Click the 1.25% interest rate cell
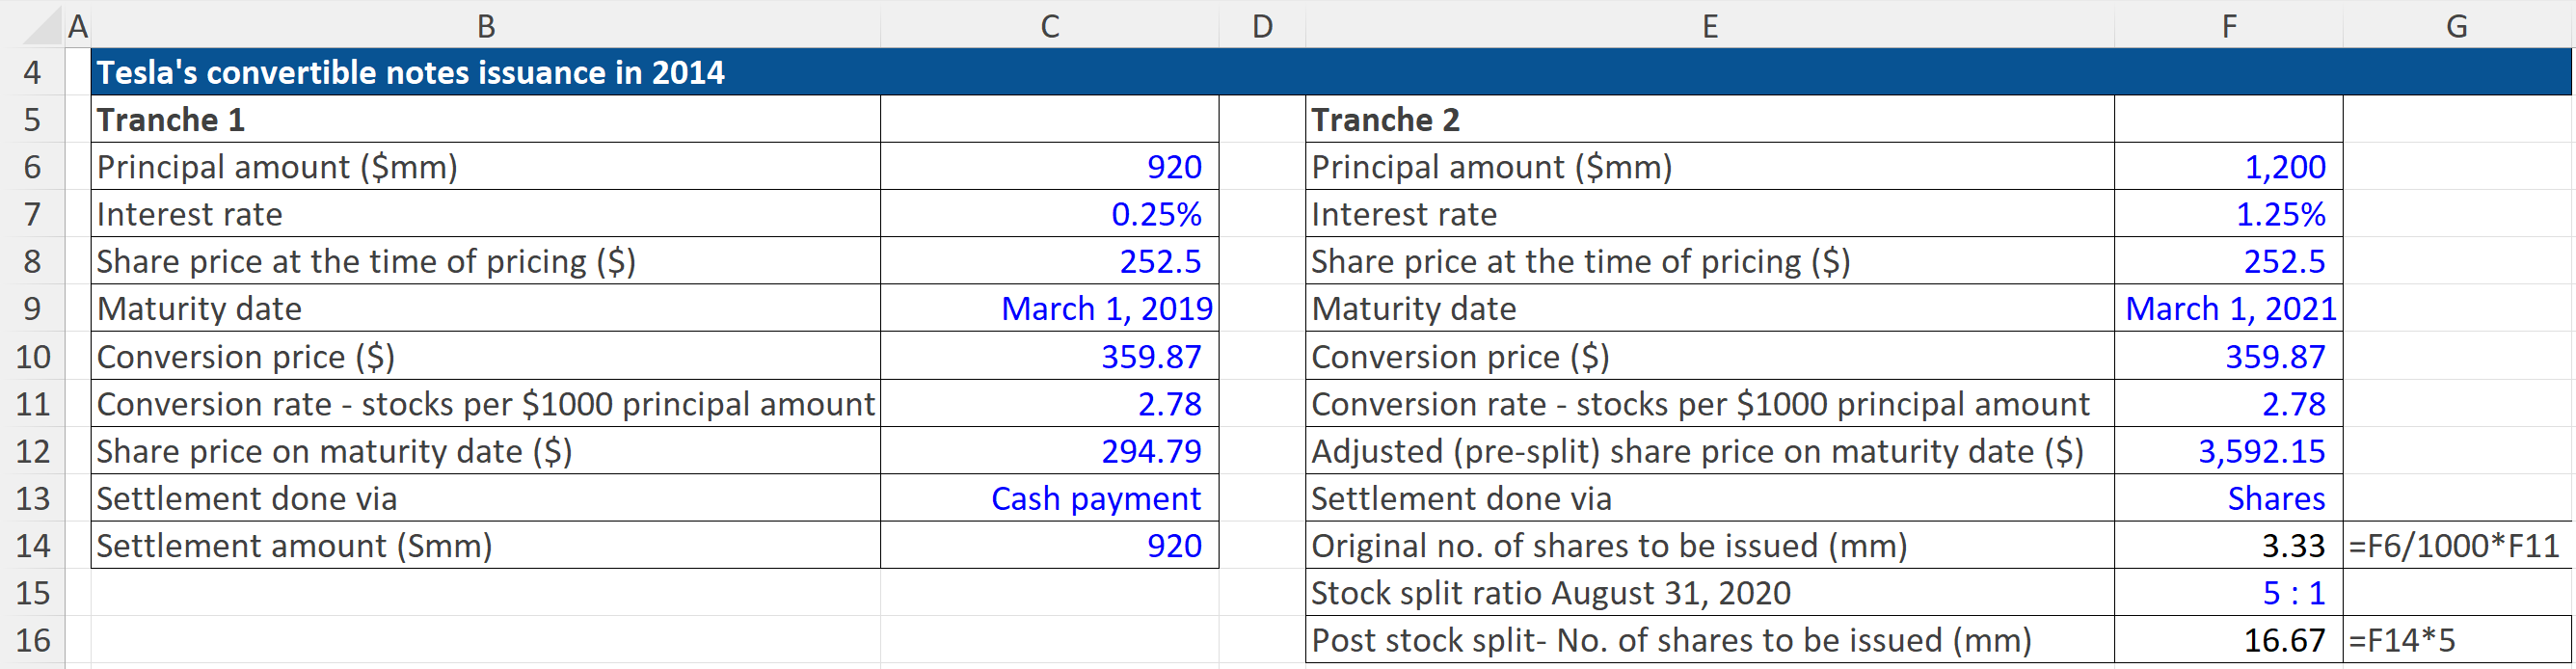The height and width of the screenshot is (669, 2576). pyautogui.click(x=2229, y=213)
